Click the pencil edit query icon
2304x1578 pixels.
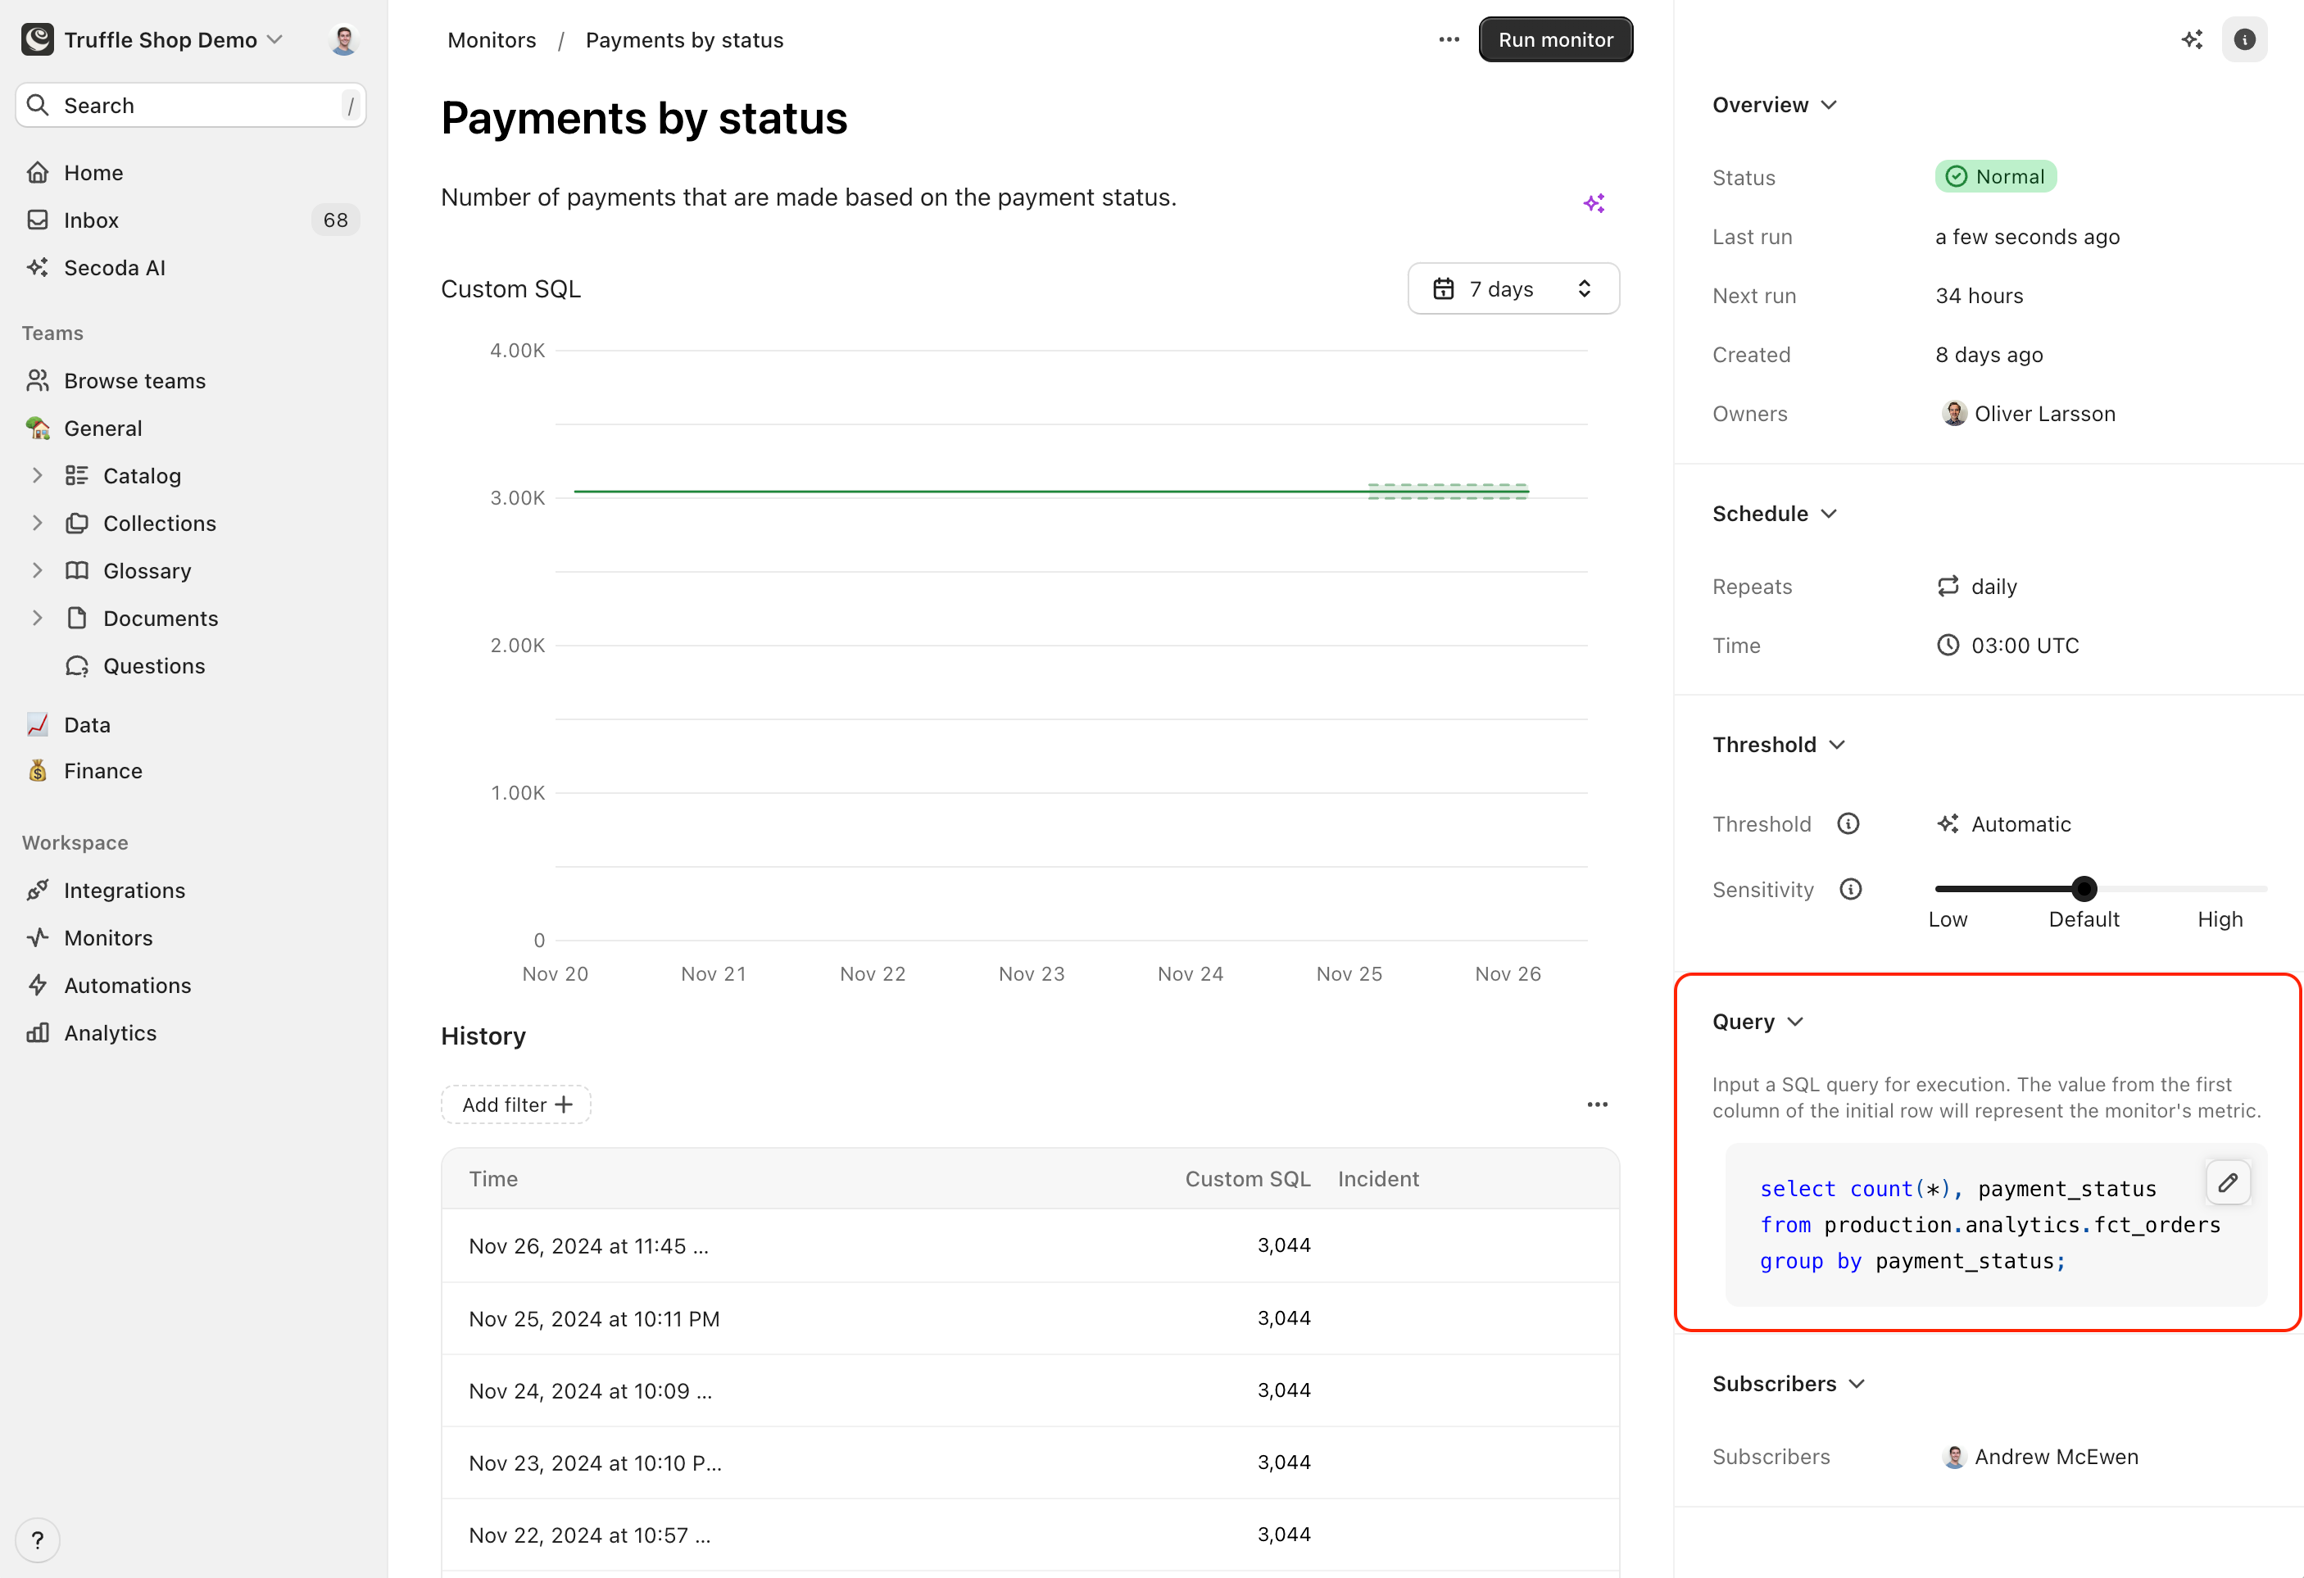pos(2227,1183)
